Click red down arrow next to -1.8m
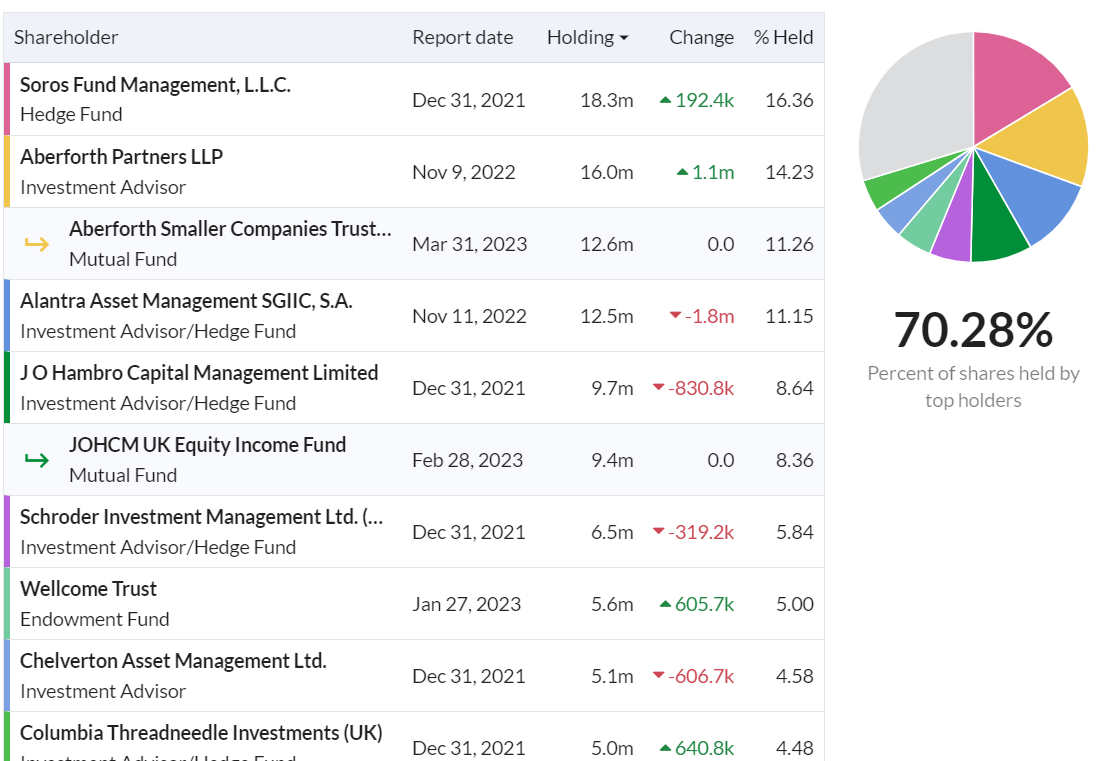The height and width of the screenshot is (761, 1102). (x=675, y=316)
